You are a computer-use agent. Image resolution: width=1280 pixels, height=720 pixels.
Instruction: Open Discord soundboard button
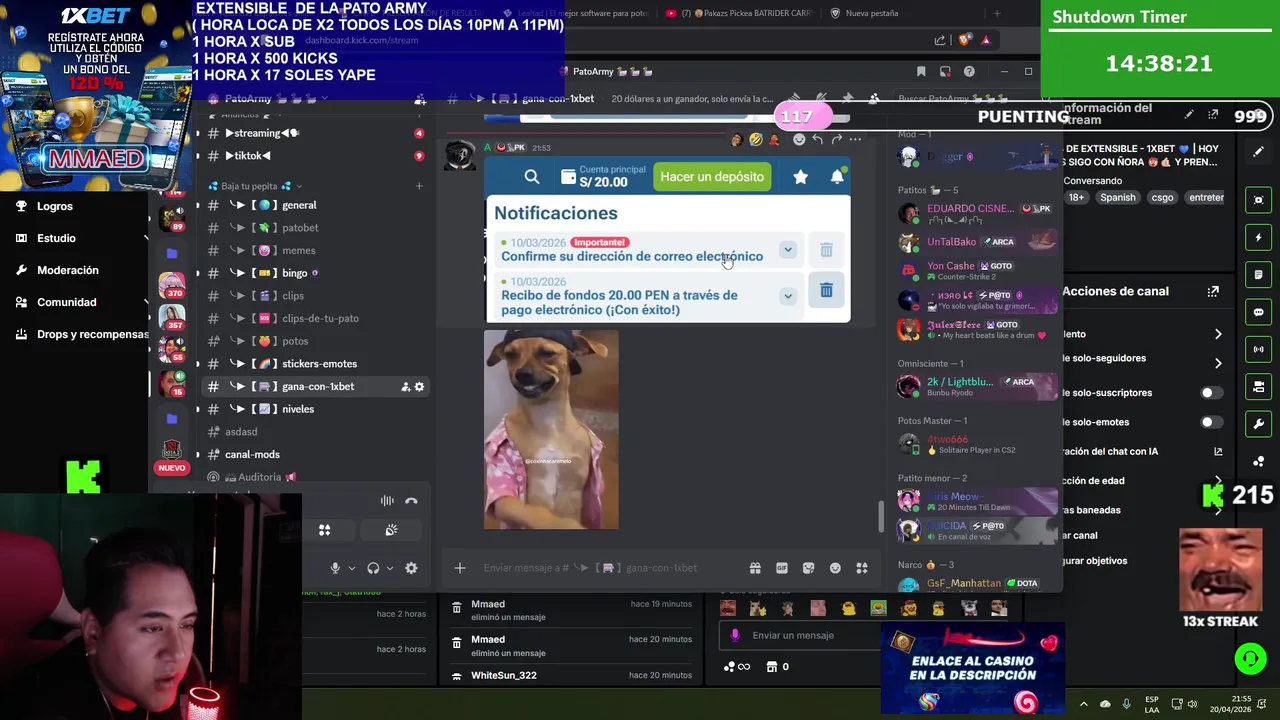[x=391, y=530]
